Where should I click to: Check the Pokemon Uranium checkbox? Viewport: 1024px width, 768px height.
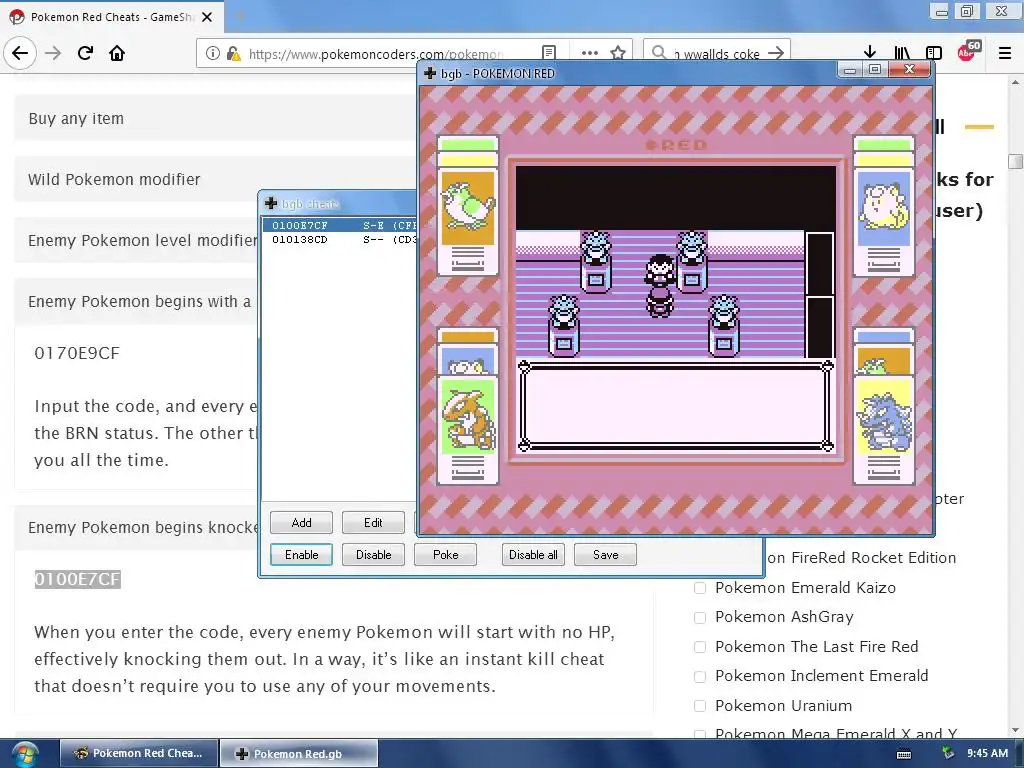click(700, 706)
